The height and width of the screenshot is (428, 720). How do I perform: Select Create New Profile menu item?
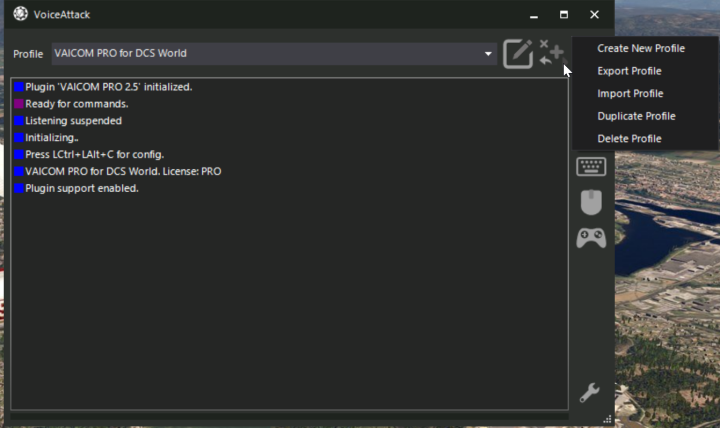click(641, 48)
